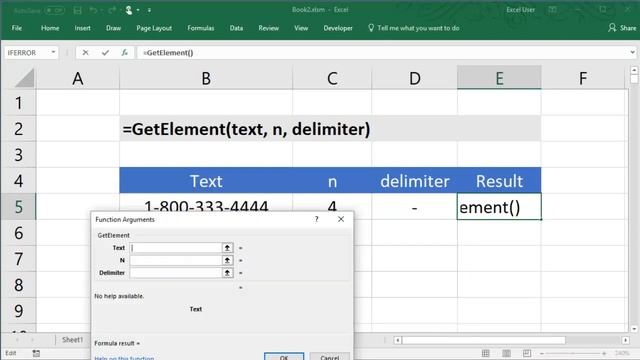Close the Function Arguments dialog

(x=341, y=219)
